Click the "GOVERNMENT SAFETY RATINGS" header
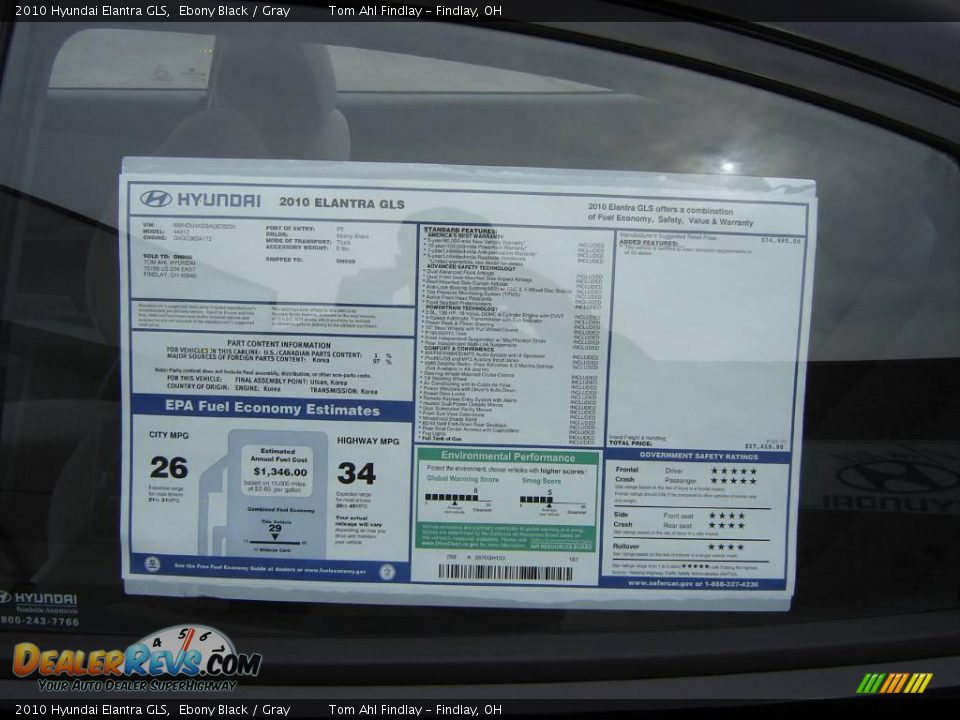This screenshot has width=960, height=720. (699, 456)
